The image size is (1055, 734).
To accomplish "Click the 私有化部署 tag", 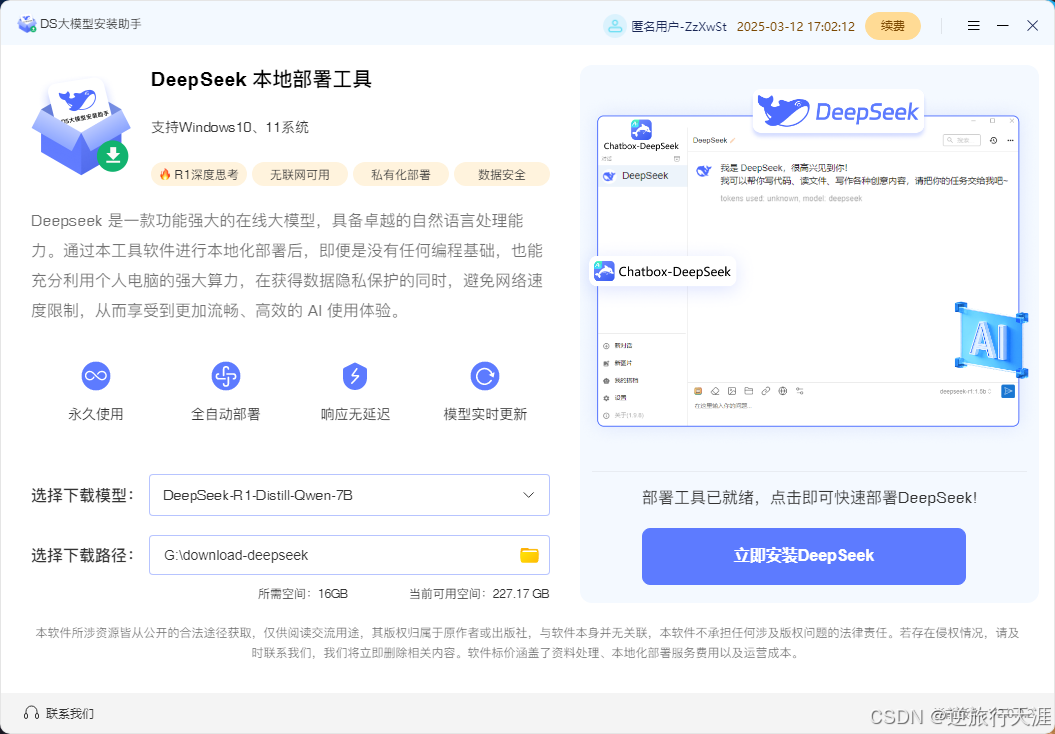I will [401, 174].
